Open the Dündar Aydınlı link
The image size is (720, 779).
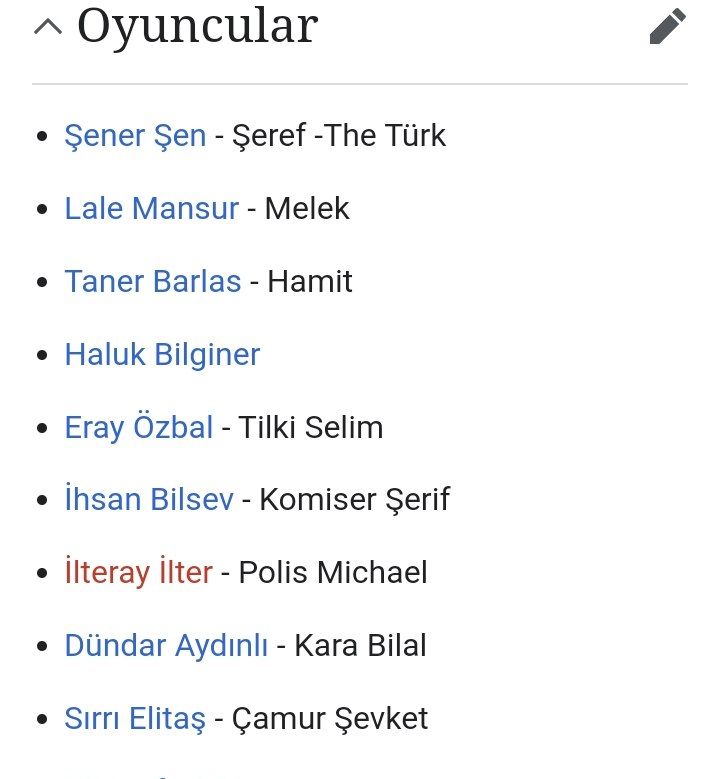point(166,645)
